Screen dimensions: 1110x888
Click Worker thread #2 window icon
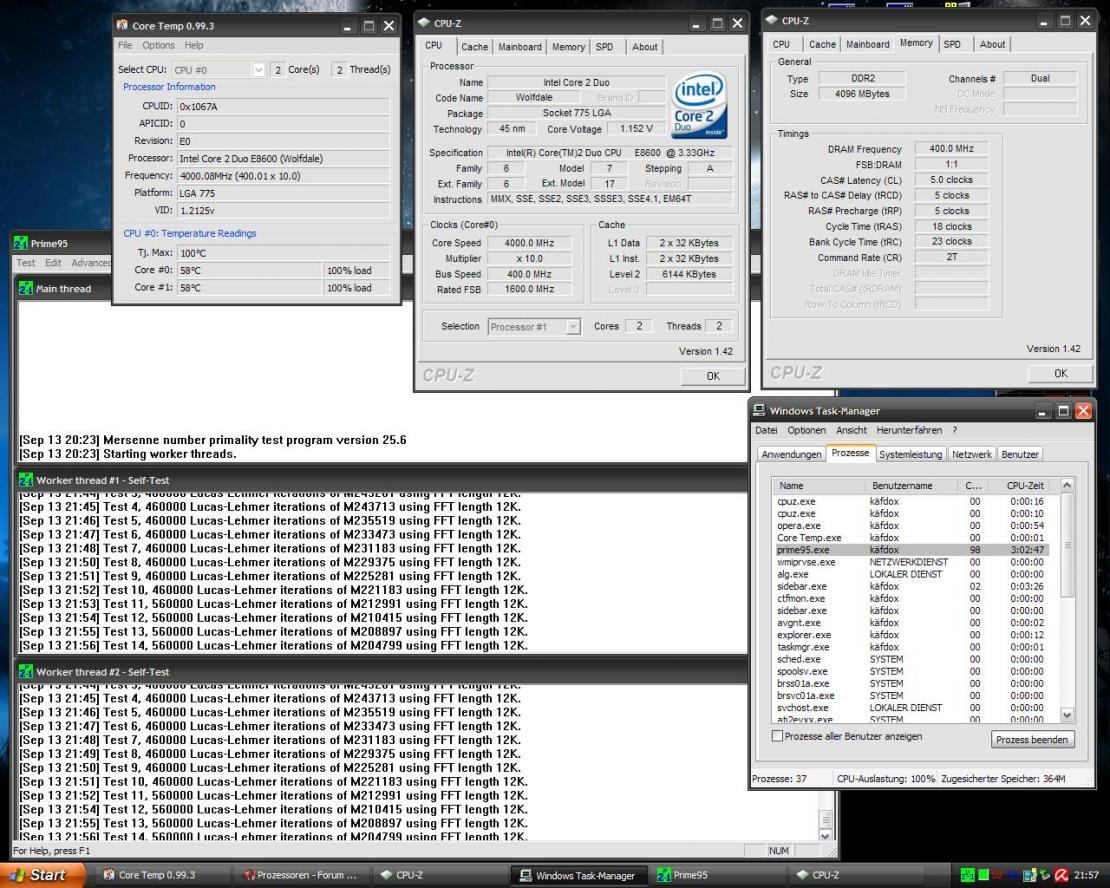coord(25,671)
